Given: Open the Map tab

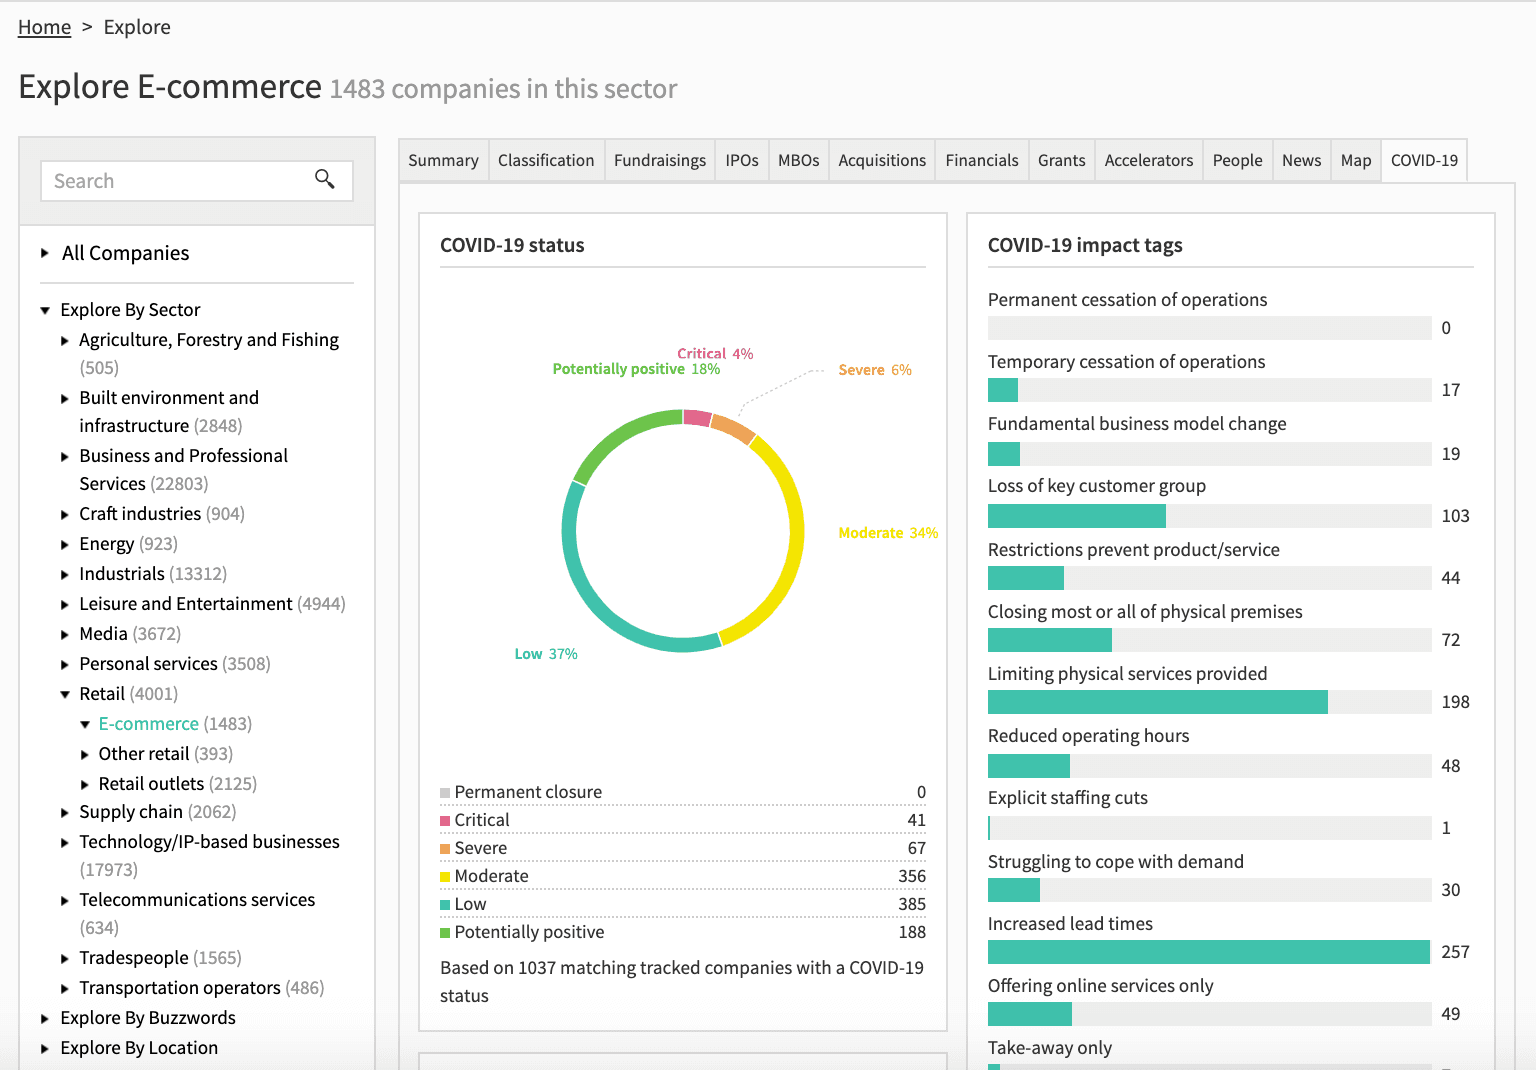Looking at the screenshot, I should pos(1356,160).
